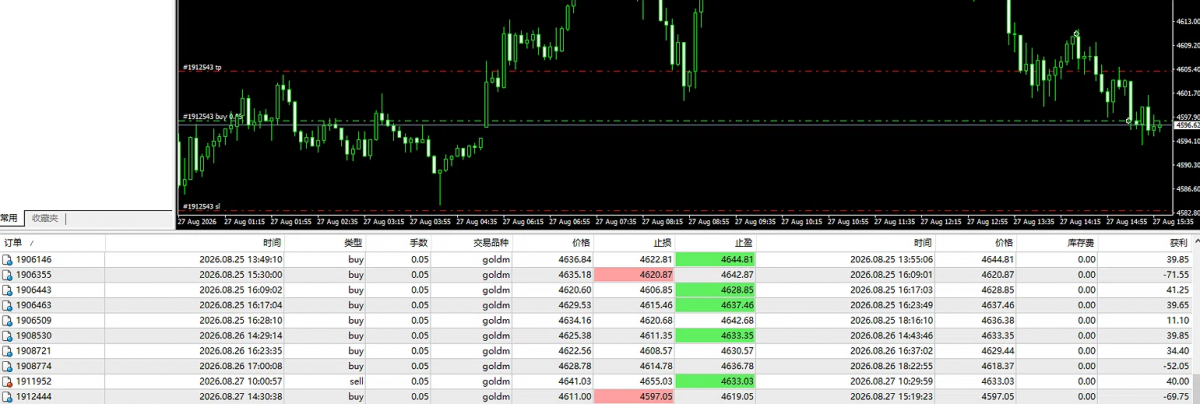Click the 4601.70 price axis label
1200x404 pixels.
1187,93
